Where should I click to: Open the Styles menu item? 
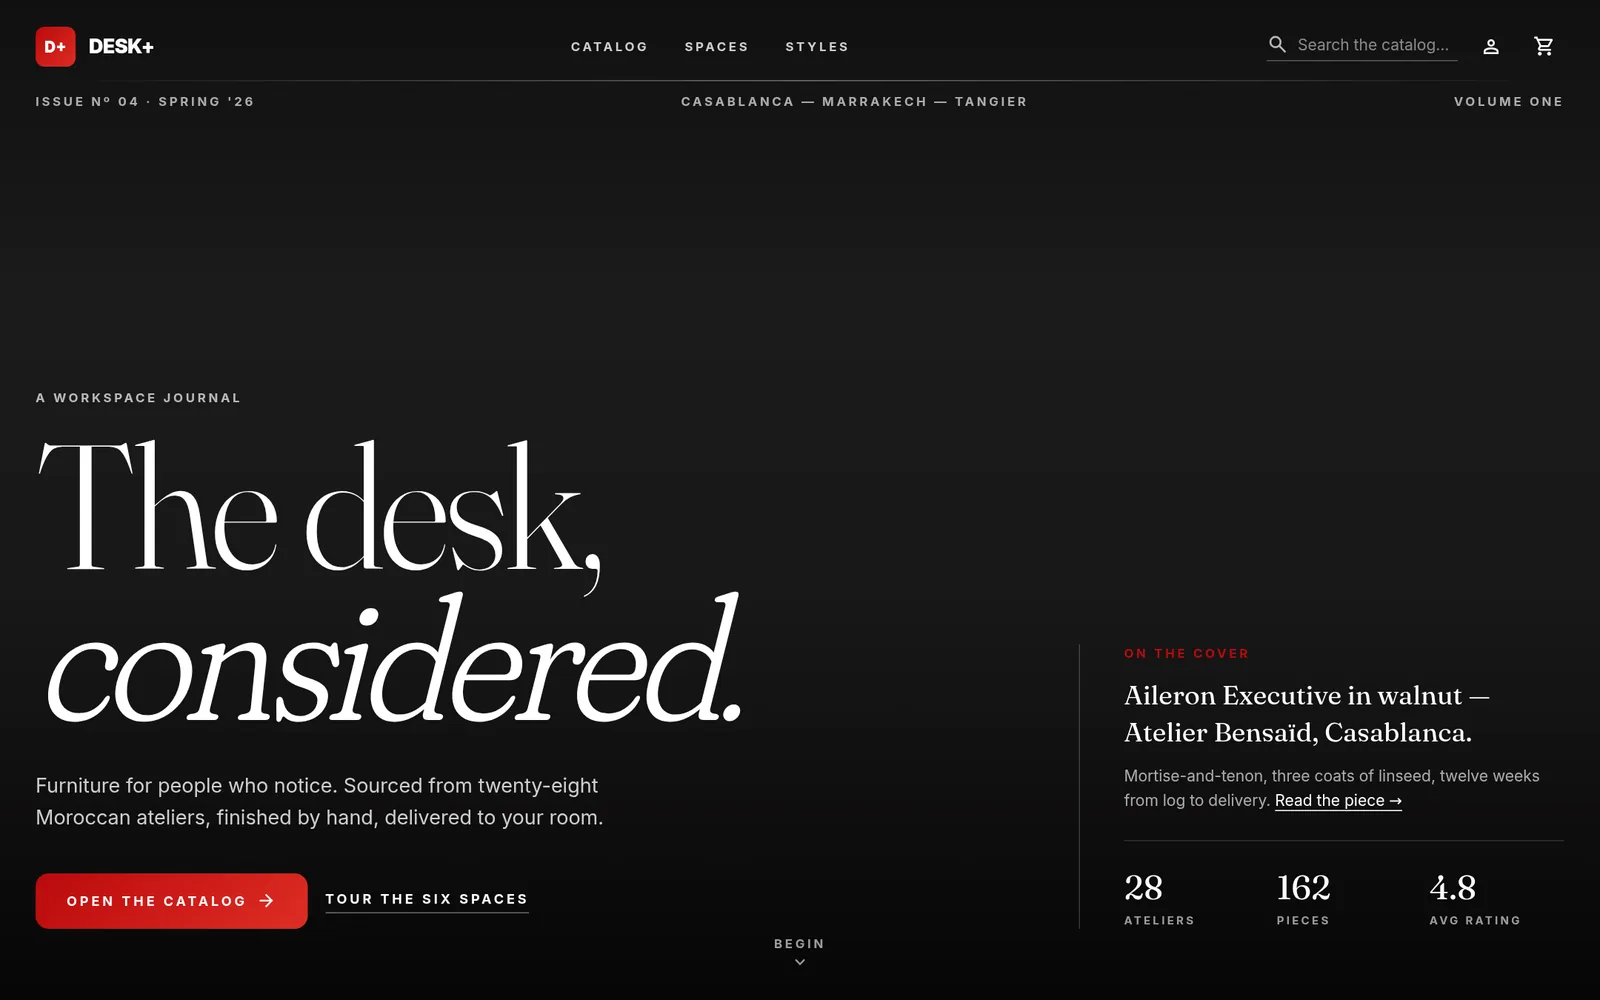[x=817, y=47]
